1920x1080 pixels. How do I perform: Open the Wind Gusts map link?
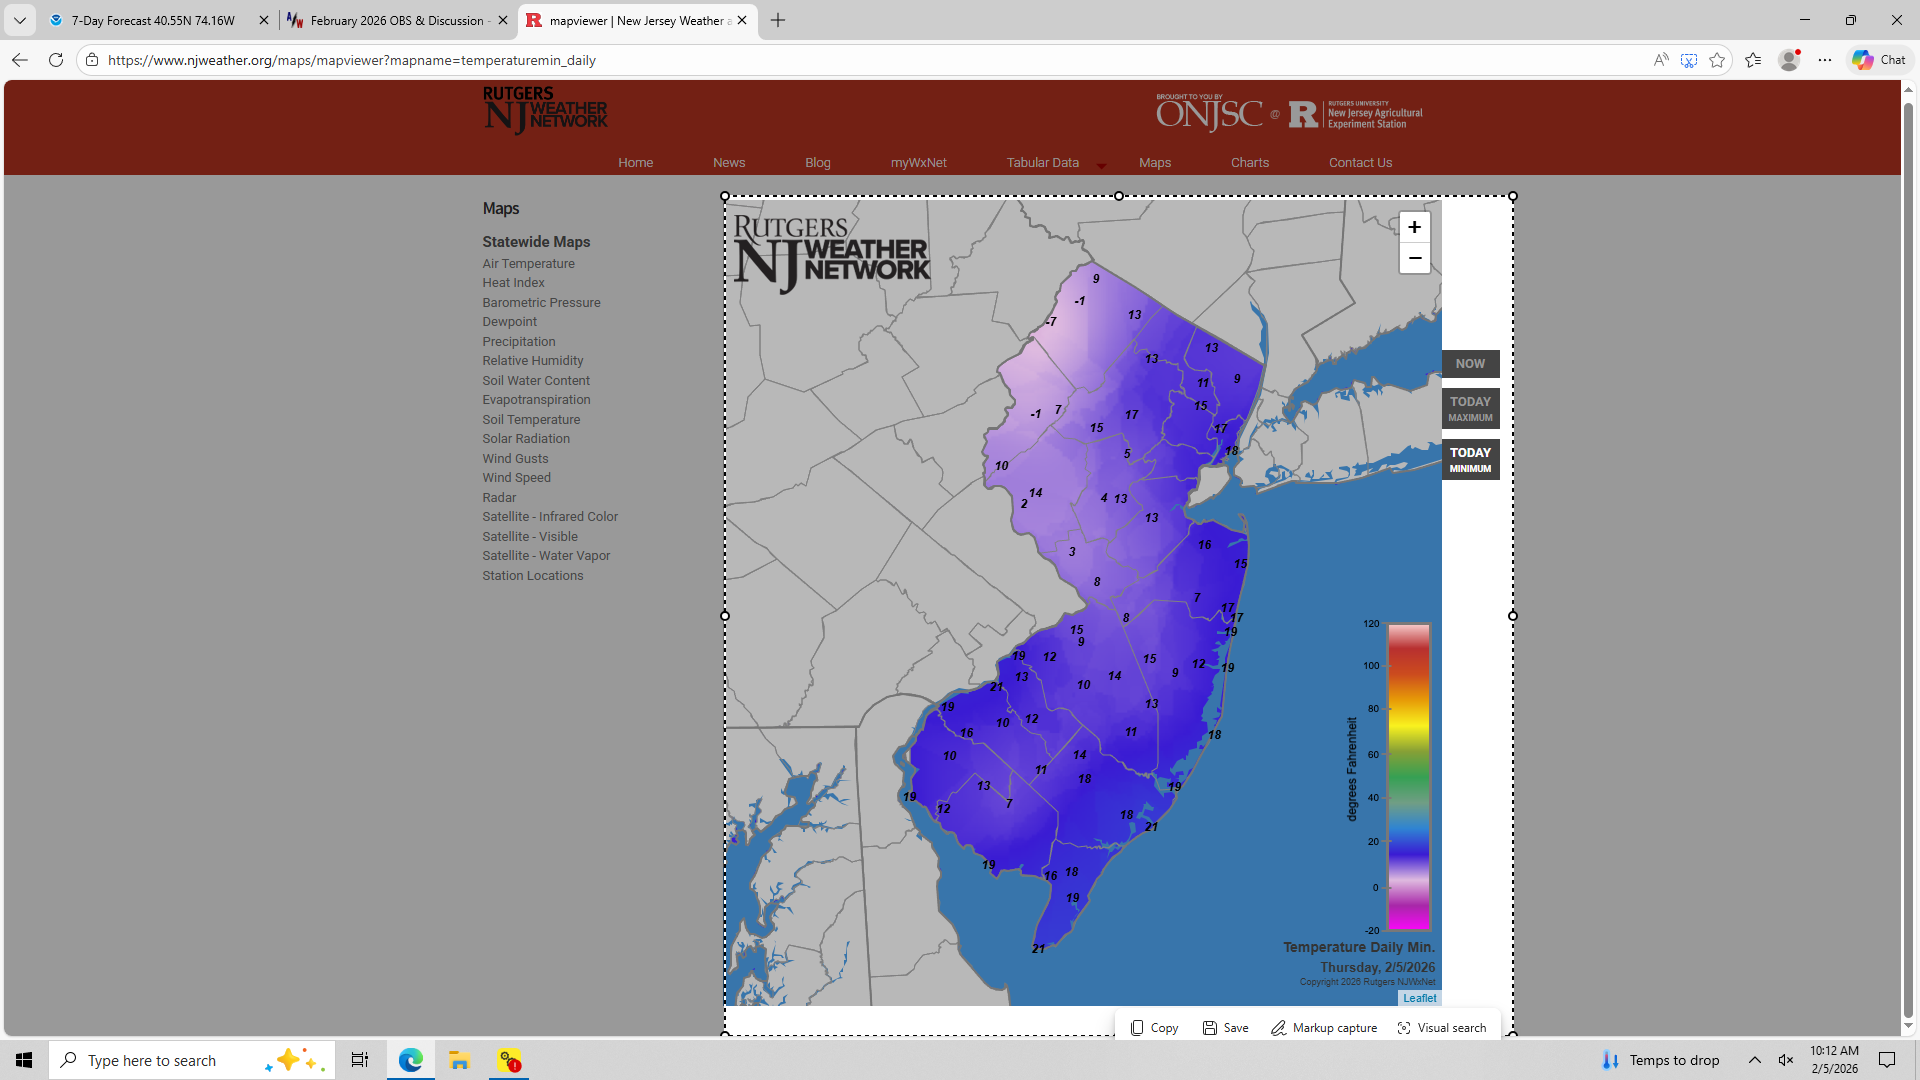tap(515, 459)
